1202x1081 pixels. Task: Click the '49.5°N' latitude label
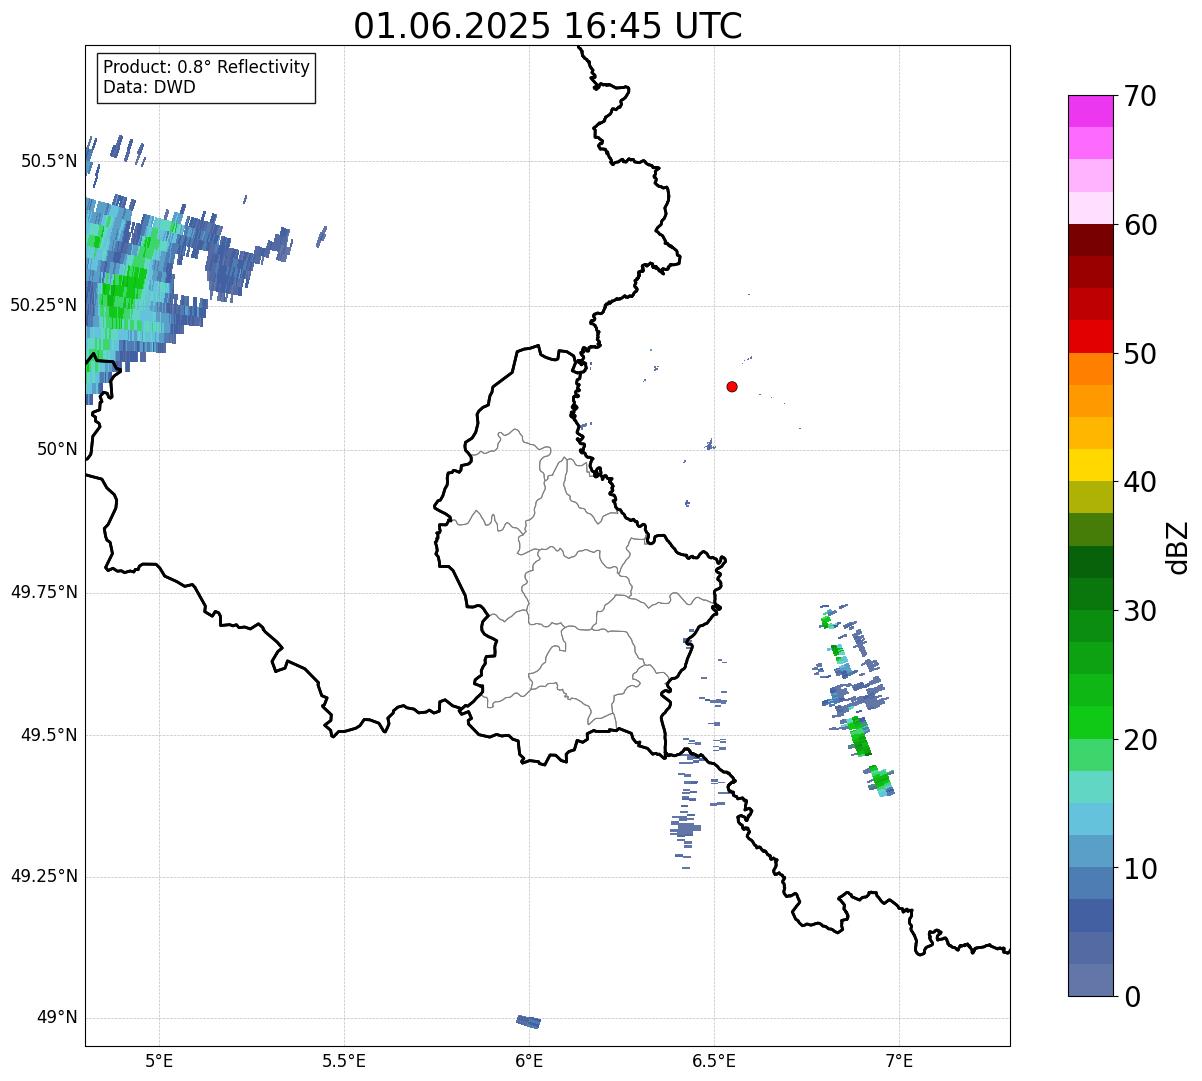[49, 735]
